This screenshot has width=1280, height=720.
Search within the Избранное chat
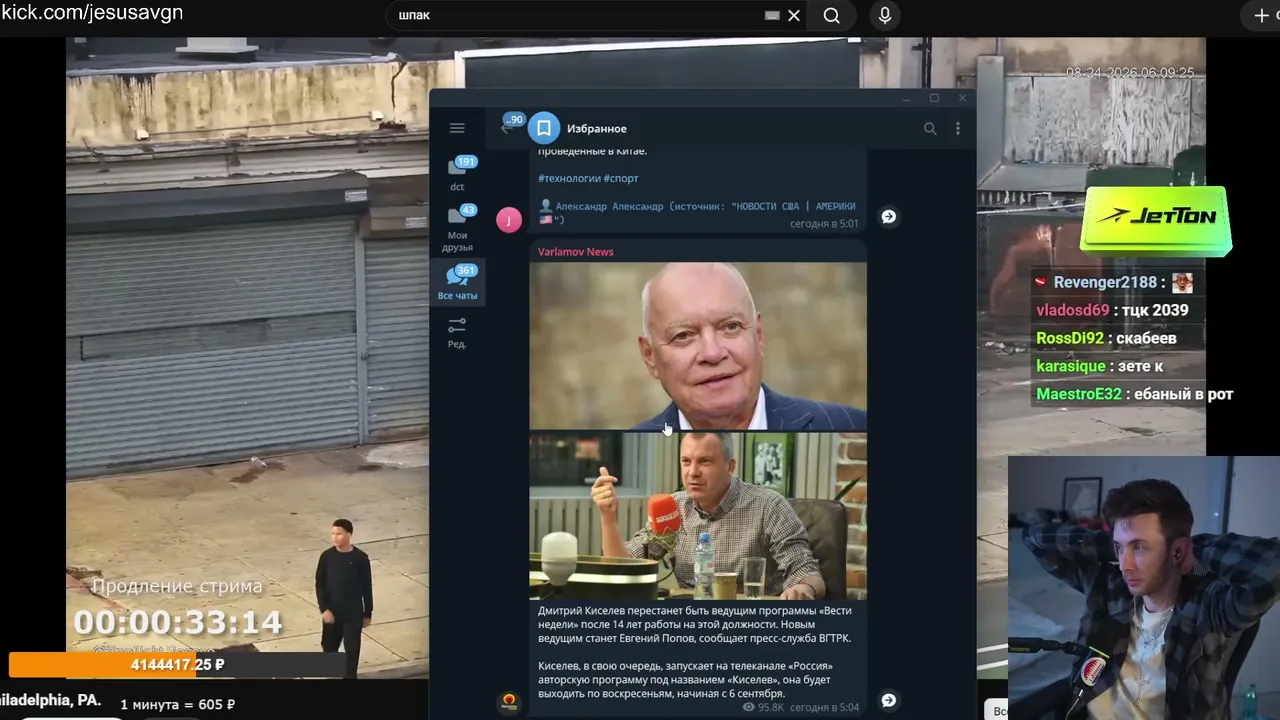(x=930, y=128)
